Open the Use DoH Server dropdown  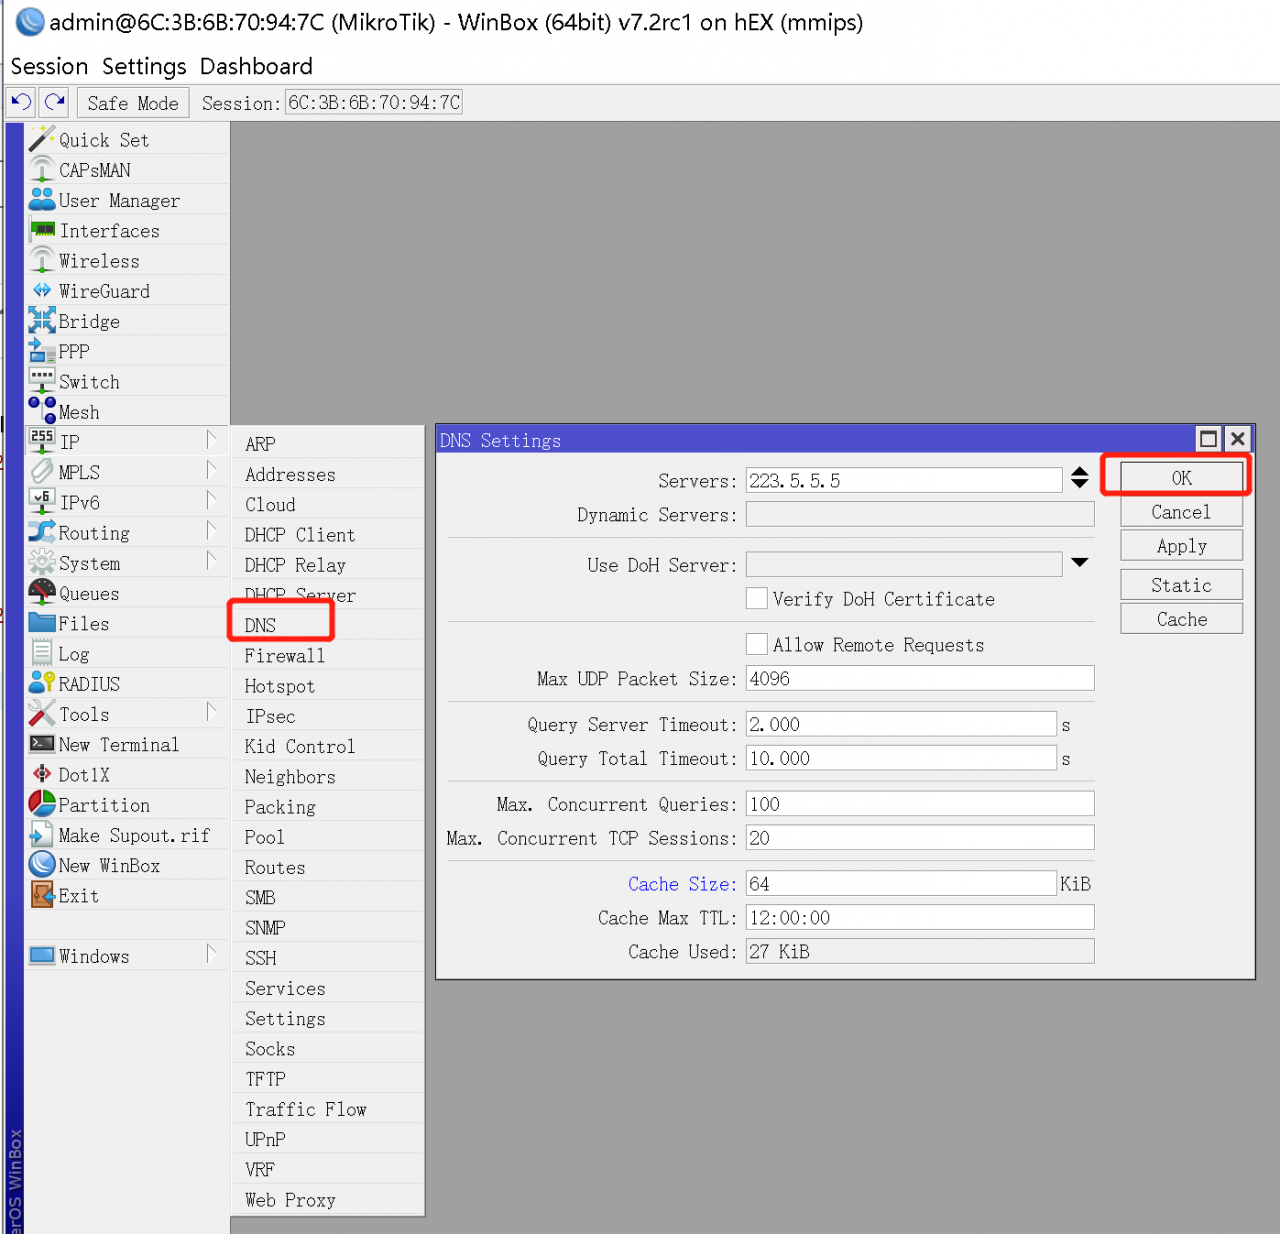(1079, 563)
